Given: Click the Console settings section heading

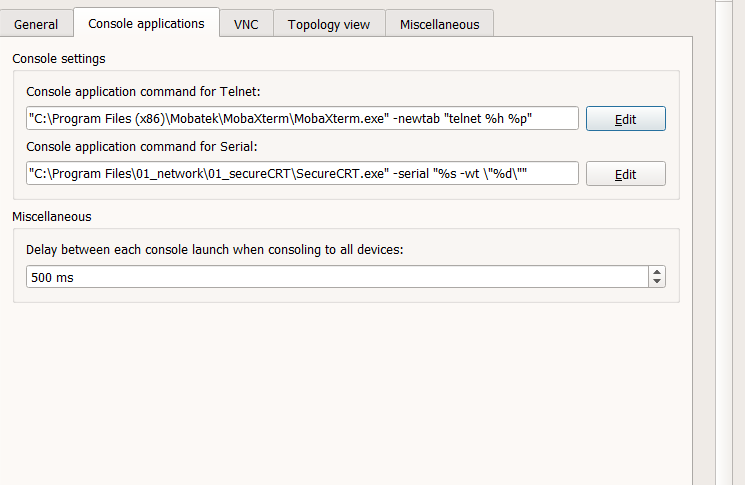Looking at the screenshot, I should pos(59,59).
